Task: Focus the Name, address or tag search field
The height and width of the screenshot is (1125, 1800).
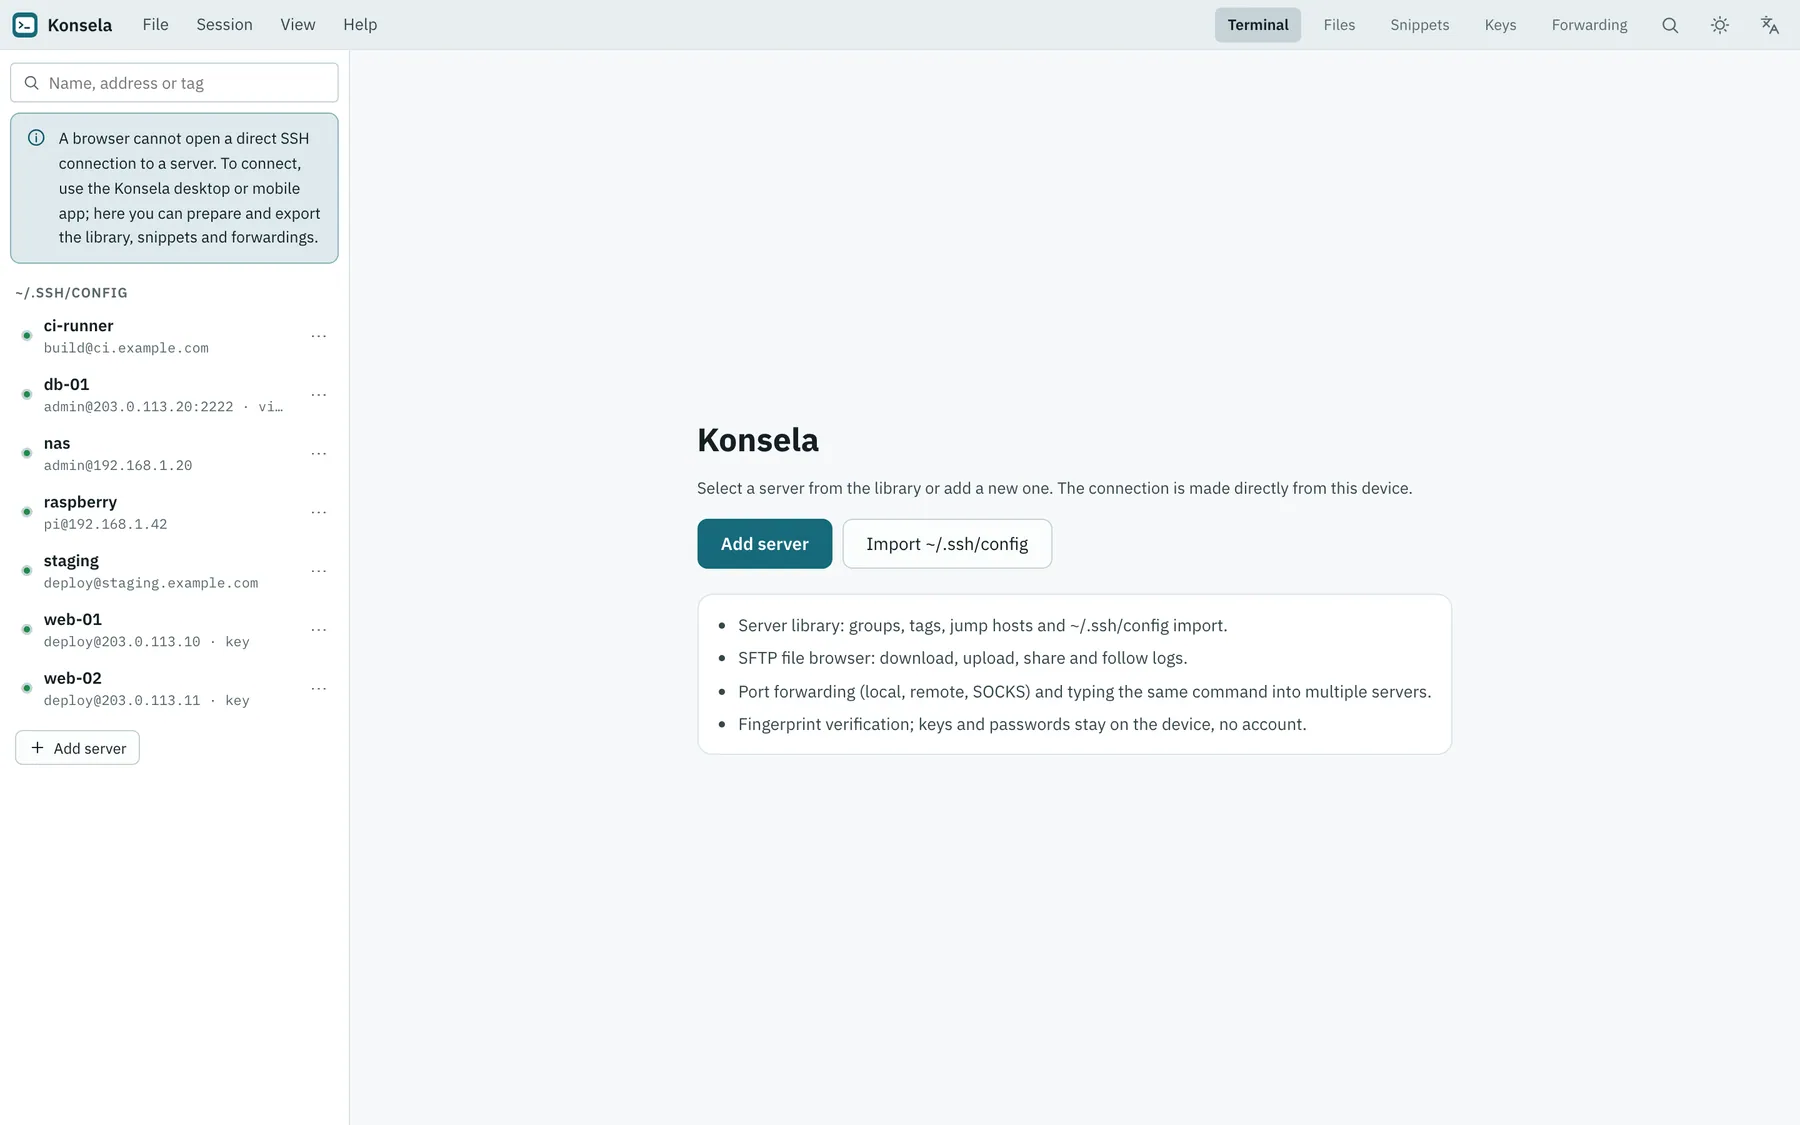Action: pyautogui.click(x=174, y=83)
